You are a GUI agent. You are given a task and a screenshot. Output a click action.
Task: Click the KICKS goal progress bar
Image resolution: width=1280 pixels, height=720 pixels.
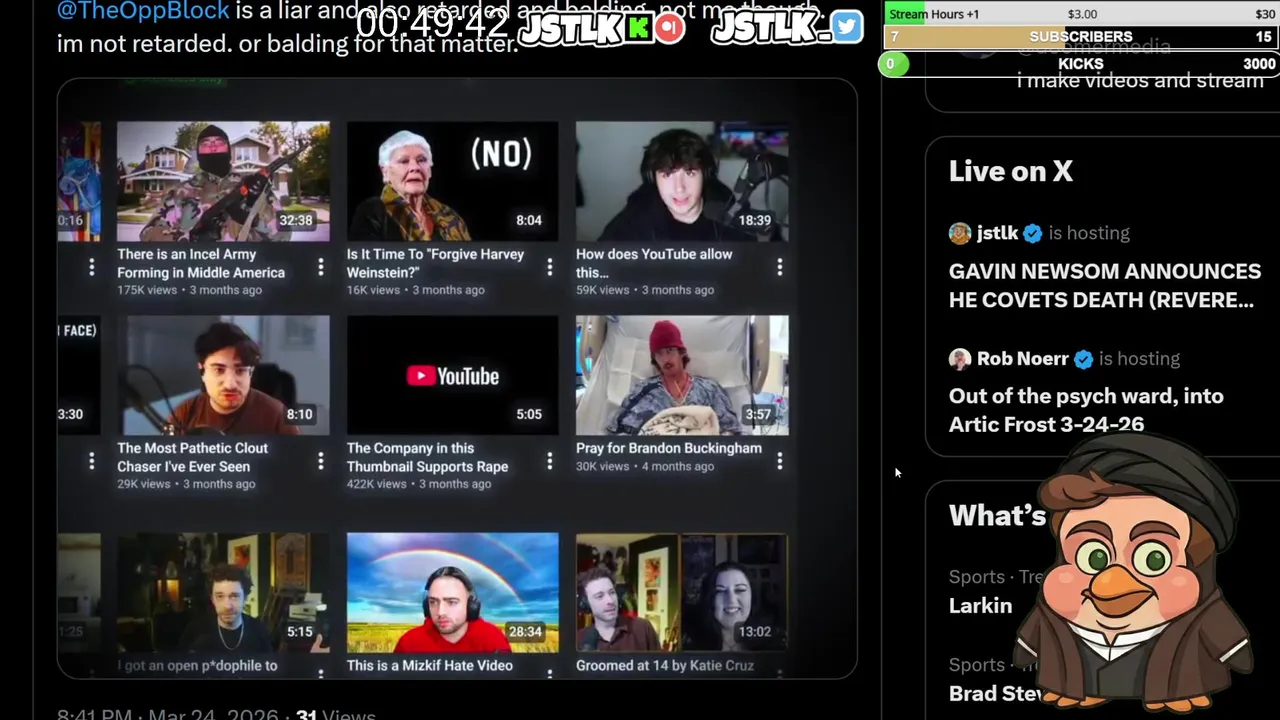(x=1079, y=64)
